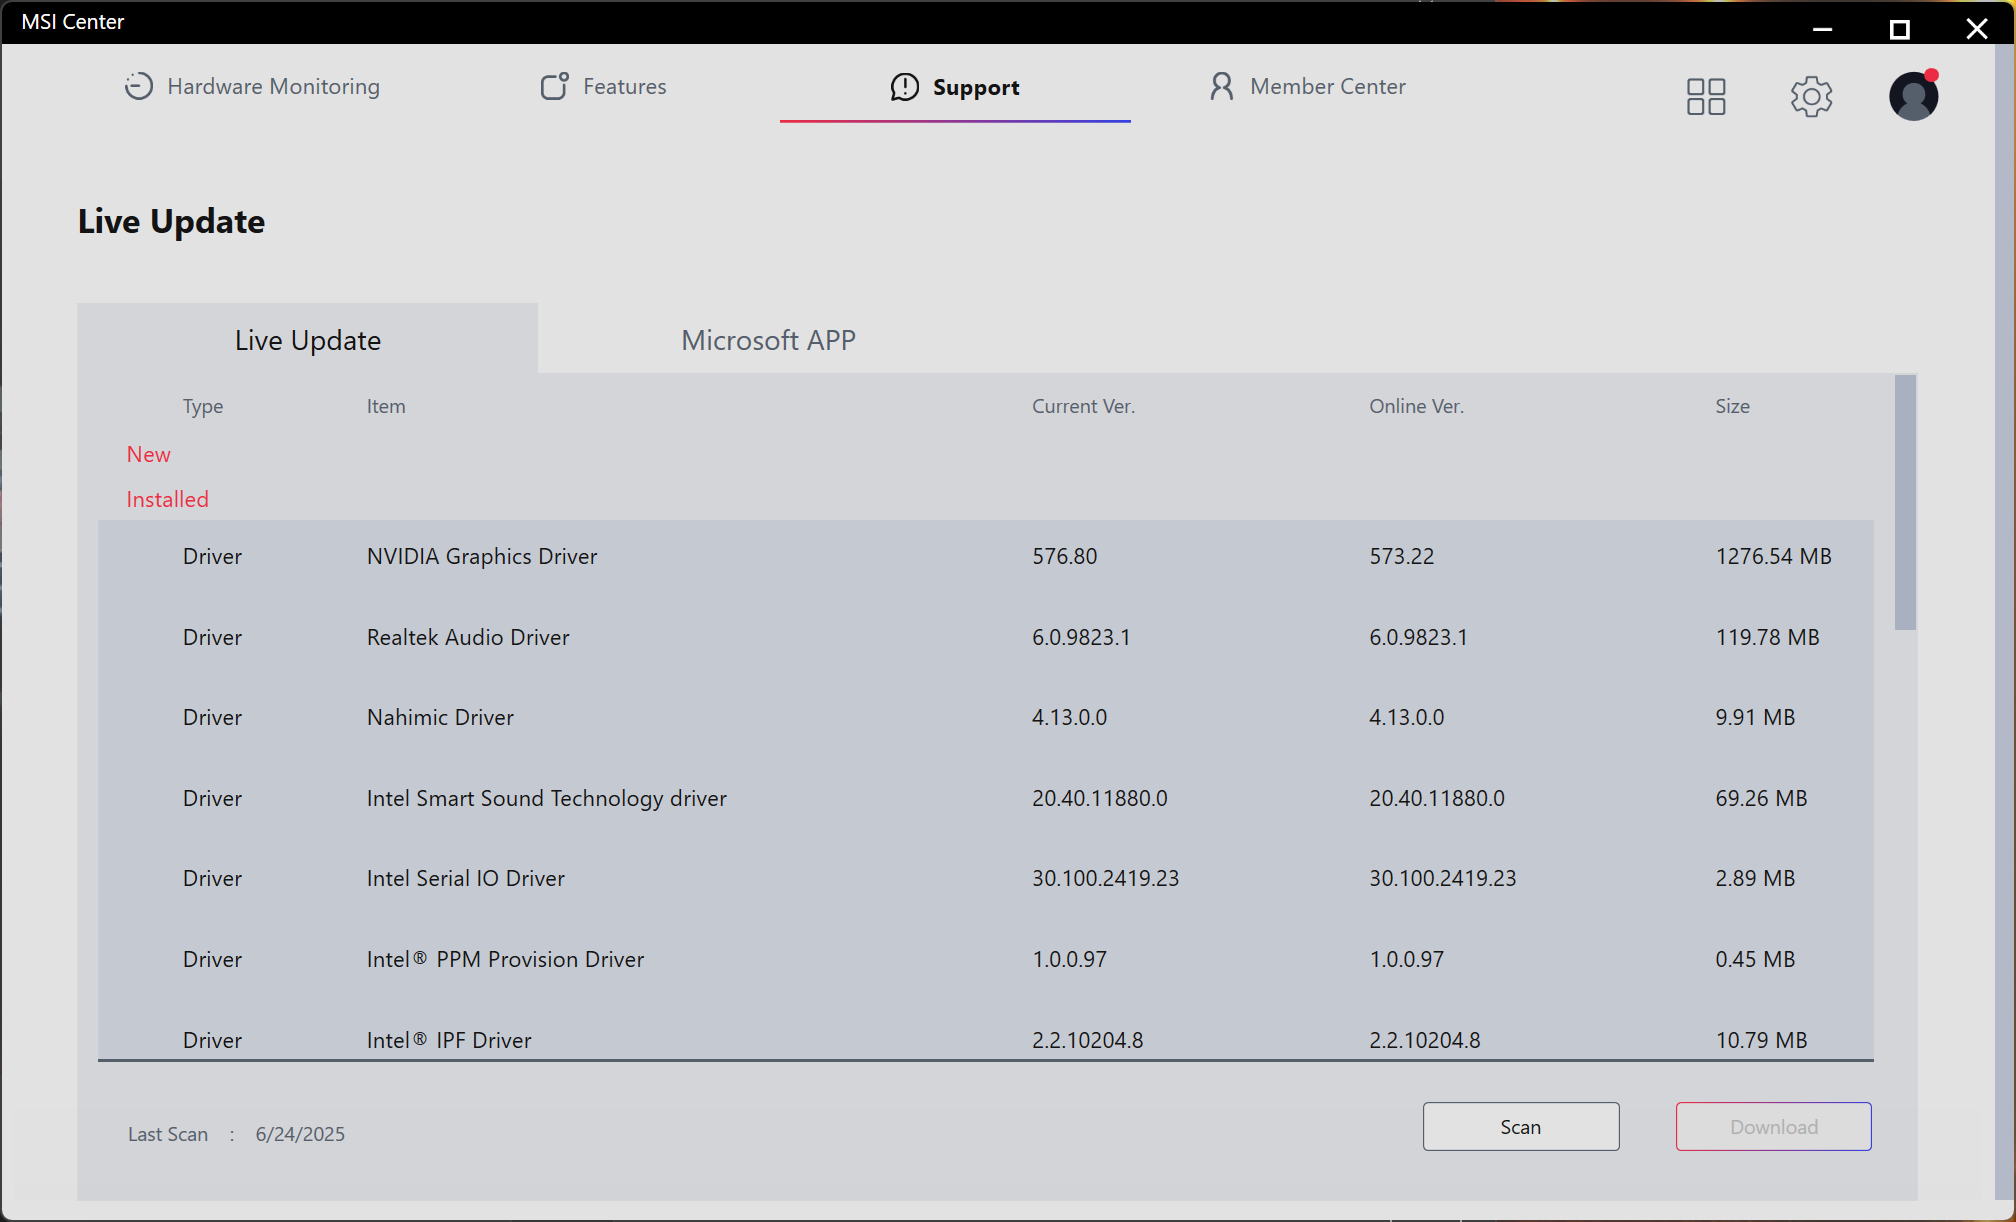This screenshot has width=2016, height=1222.
Task: Click the Last Scan date 6/24/2025
Action: click(300, 1135)
